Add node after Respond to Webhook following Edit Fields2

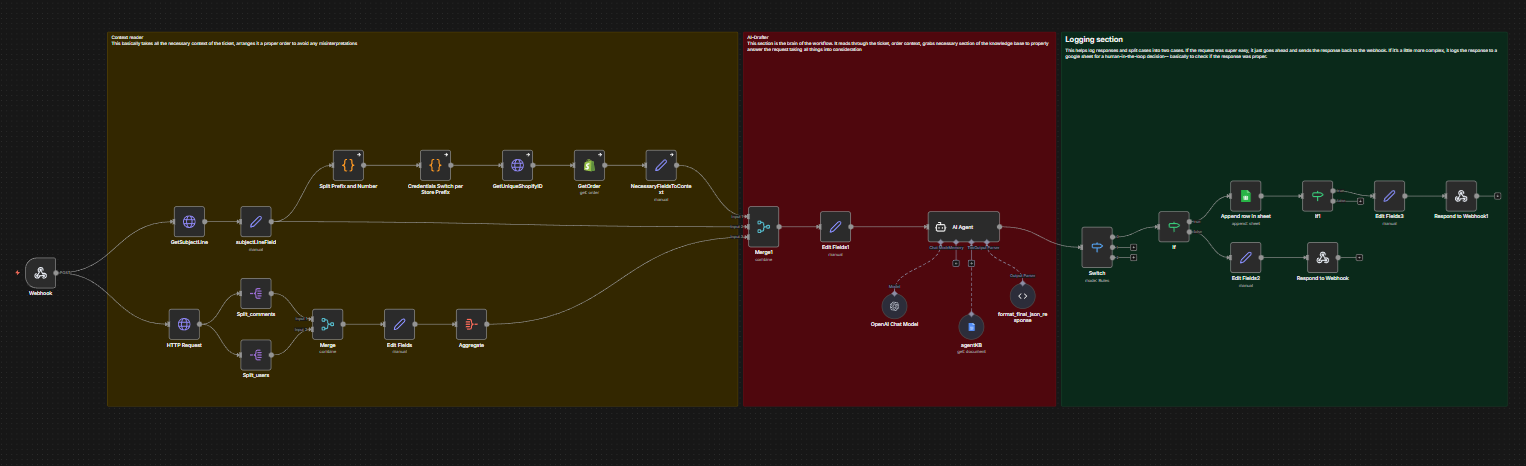coord(1359,258)
